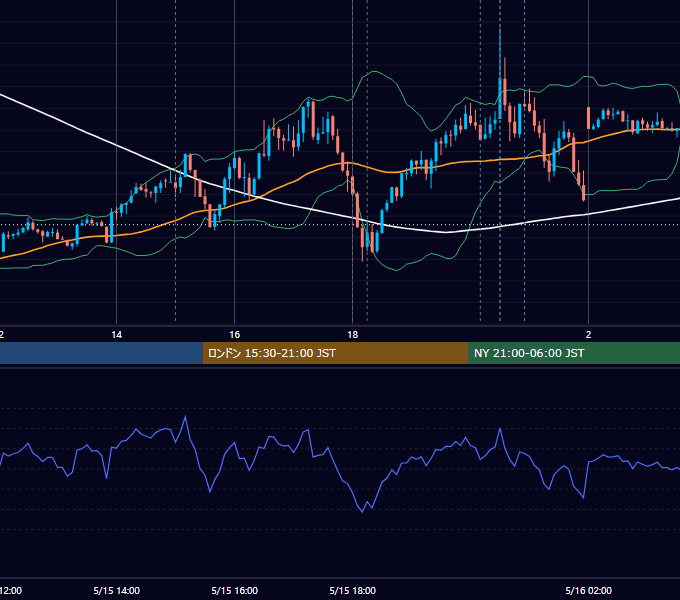The image size is (680, 600).
Task: Click the oscillator's lowest trough near 18:00
Action: click(363, 512)
